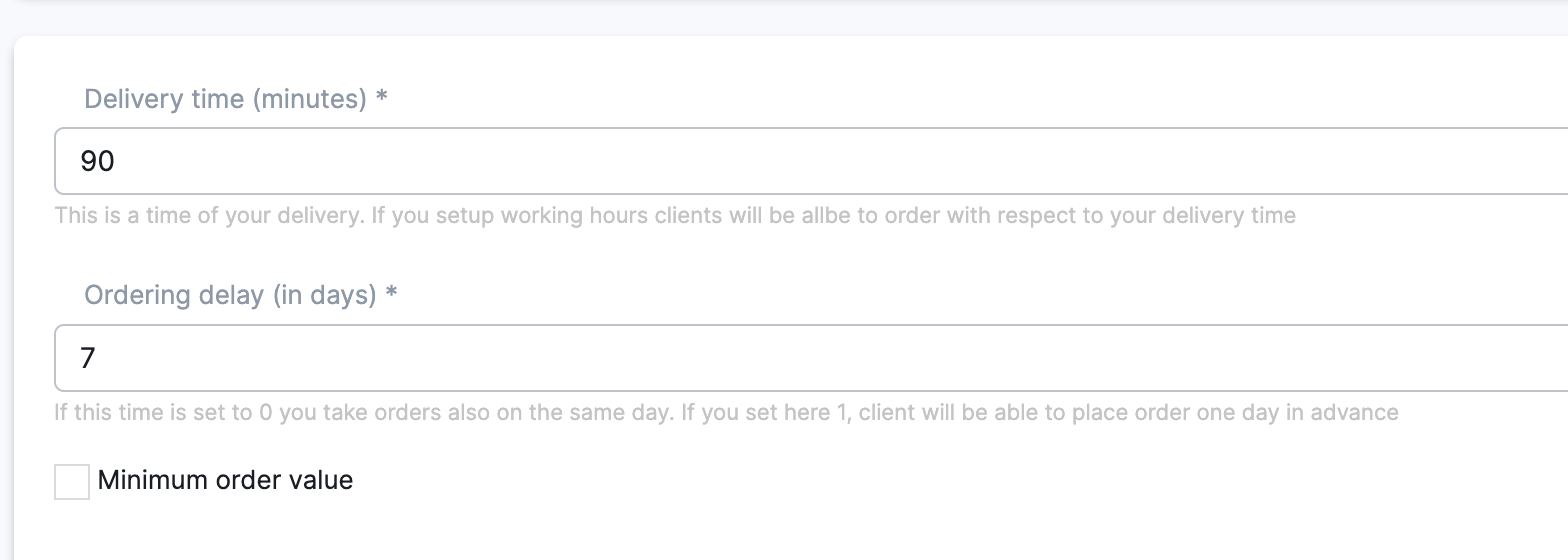Viewport: 1568px width, 560px height.
Task: Click the "Delivery time (minutes)" field label
Action: (x=225, y=99)
